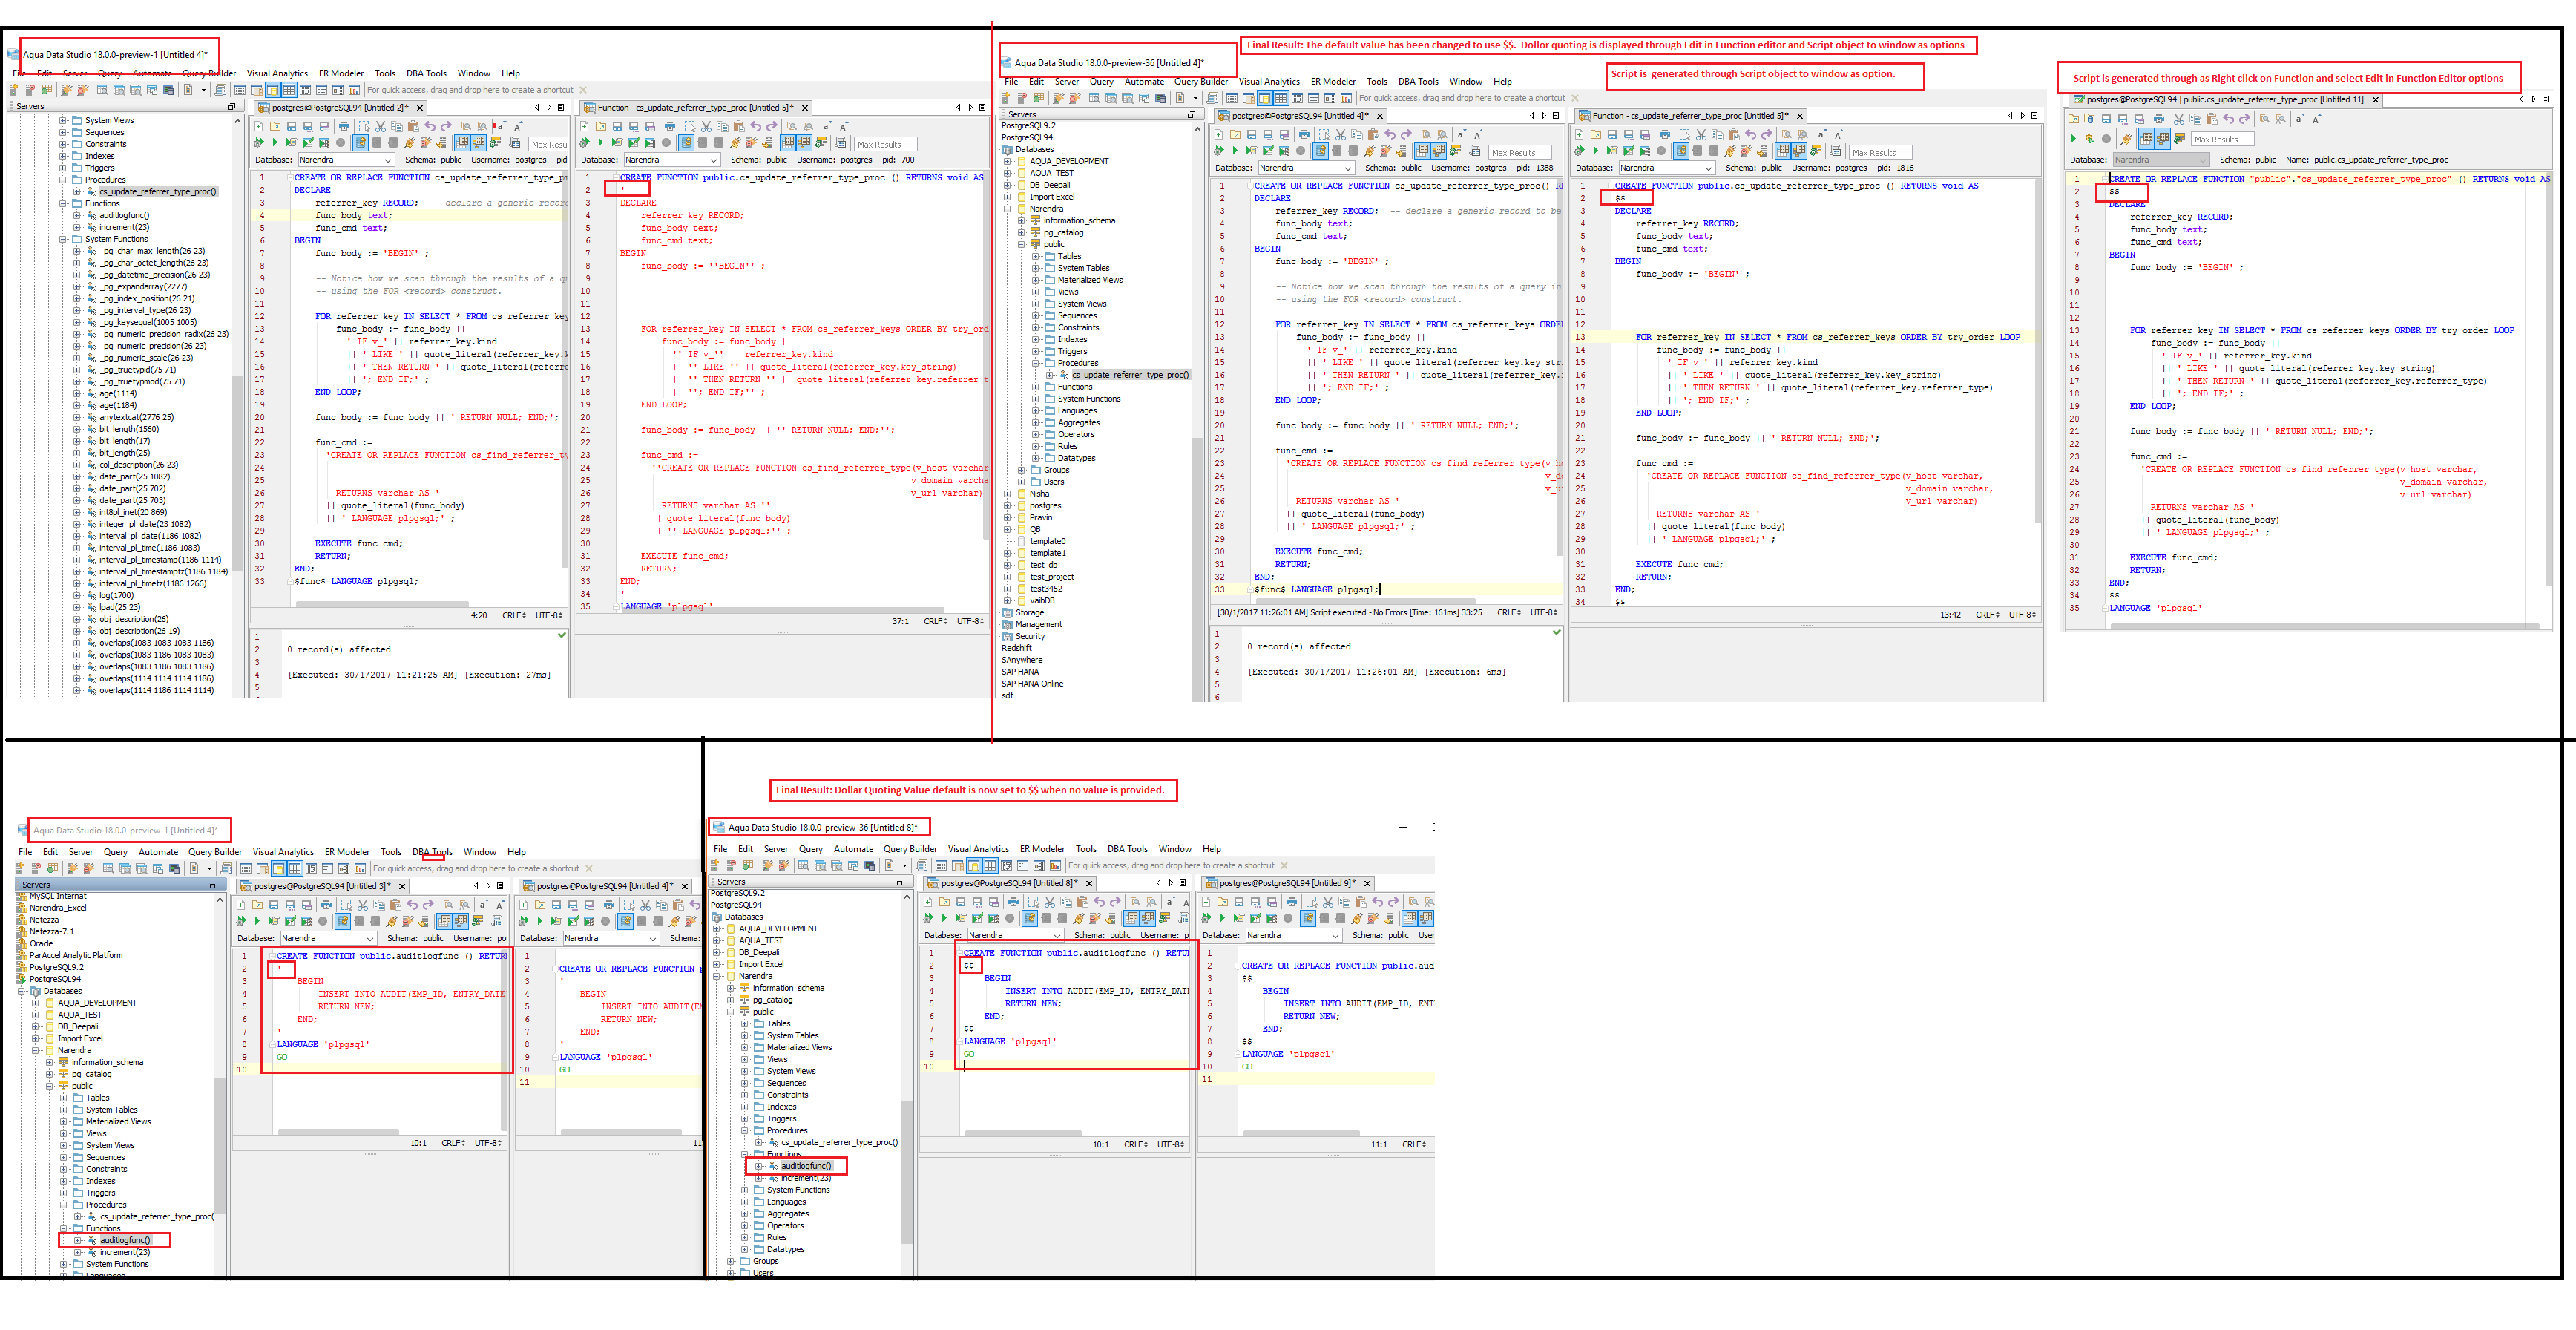Image resolution: width=2576 pixels, height=1330 pixels.
Task: Click Undo arrow in [Untitled 8] tab's editor toolbar
Action: (x=1100, y=902)
